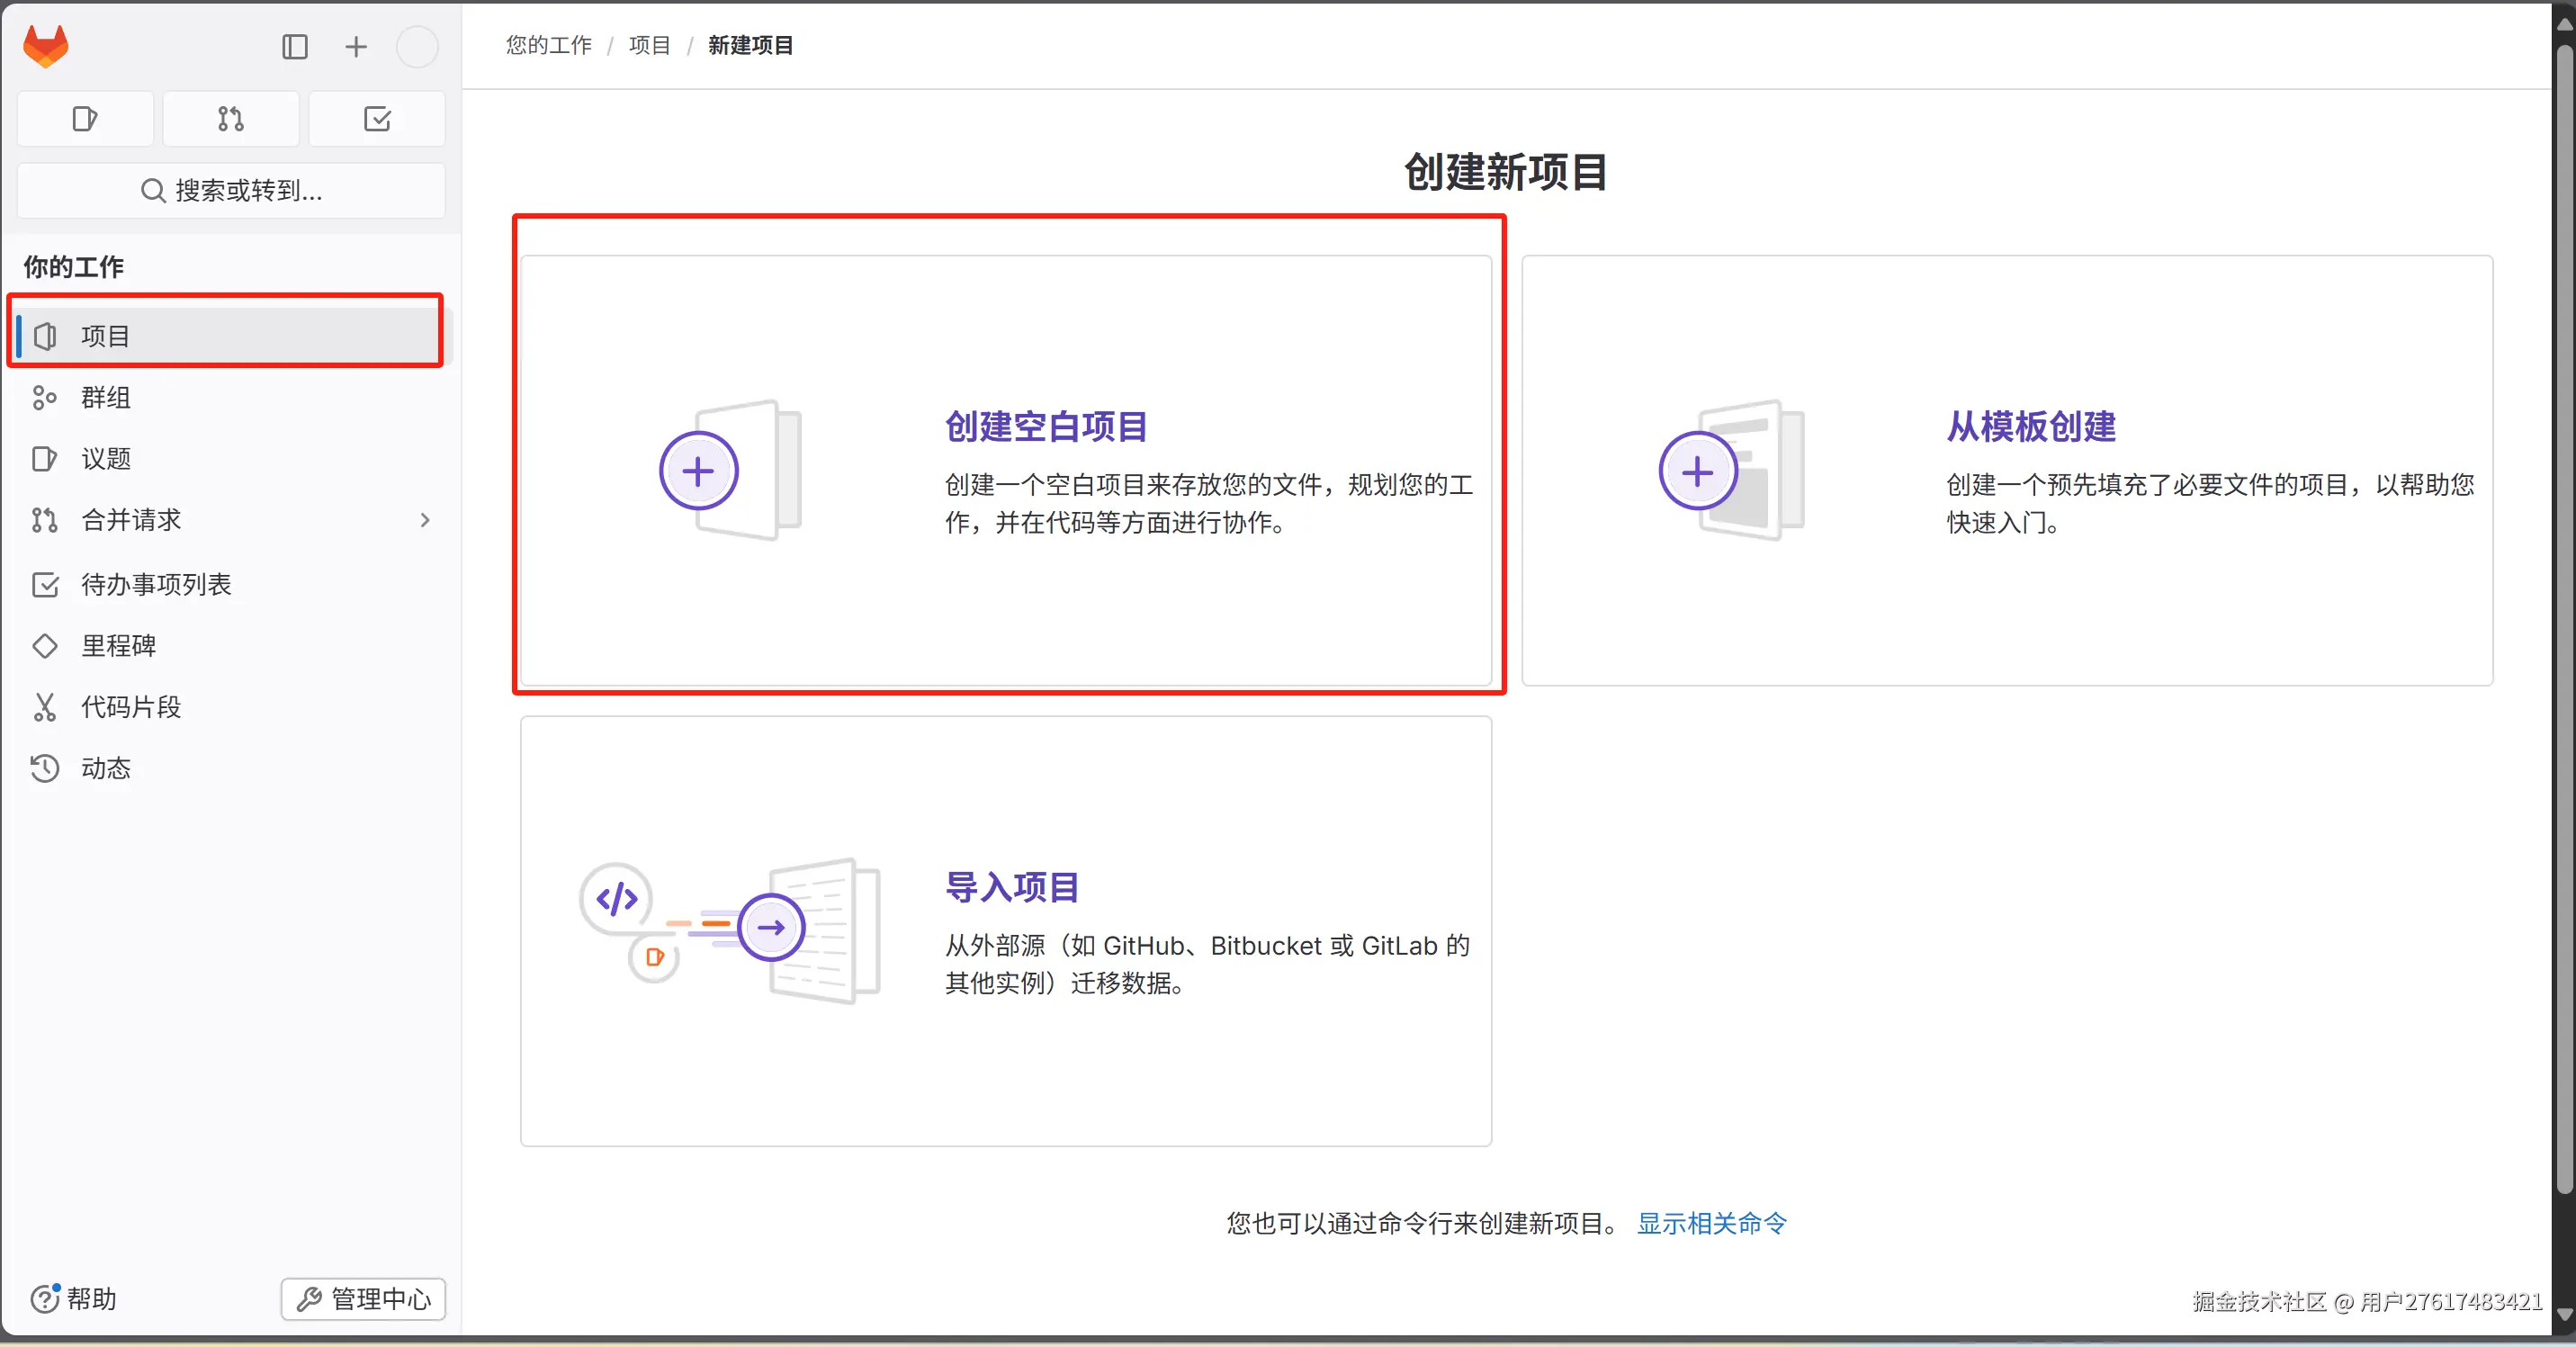Open assigned issues shortcut icon
Viewport: 2576px width, 1347px height.
click(x=85, y=119)
